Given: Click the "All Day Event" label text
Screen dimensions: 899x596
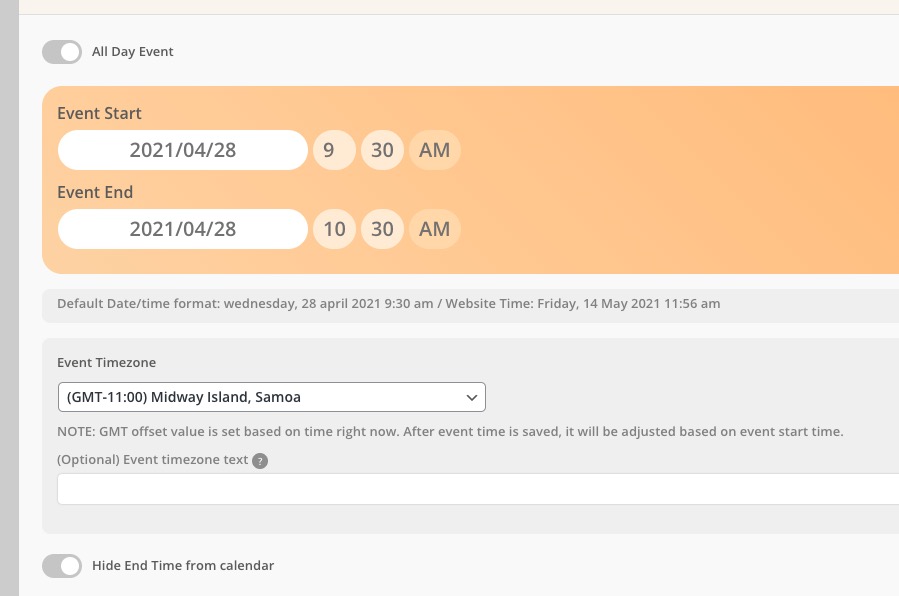Looking at the screenshot, I should click(132, 52).
